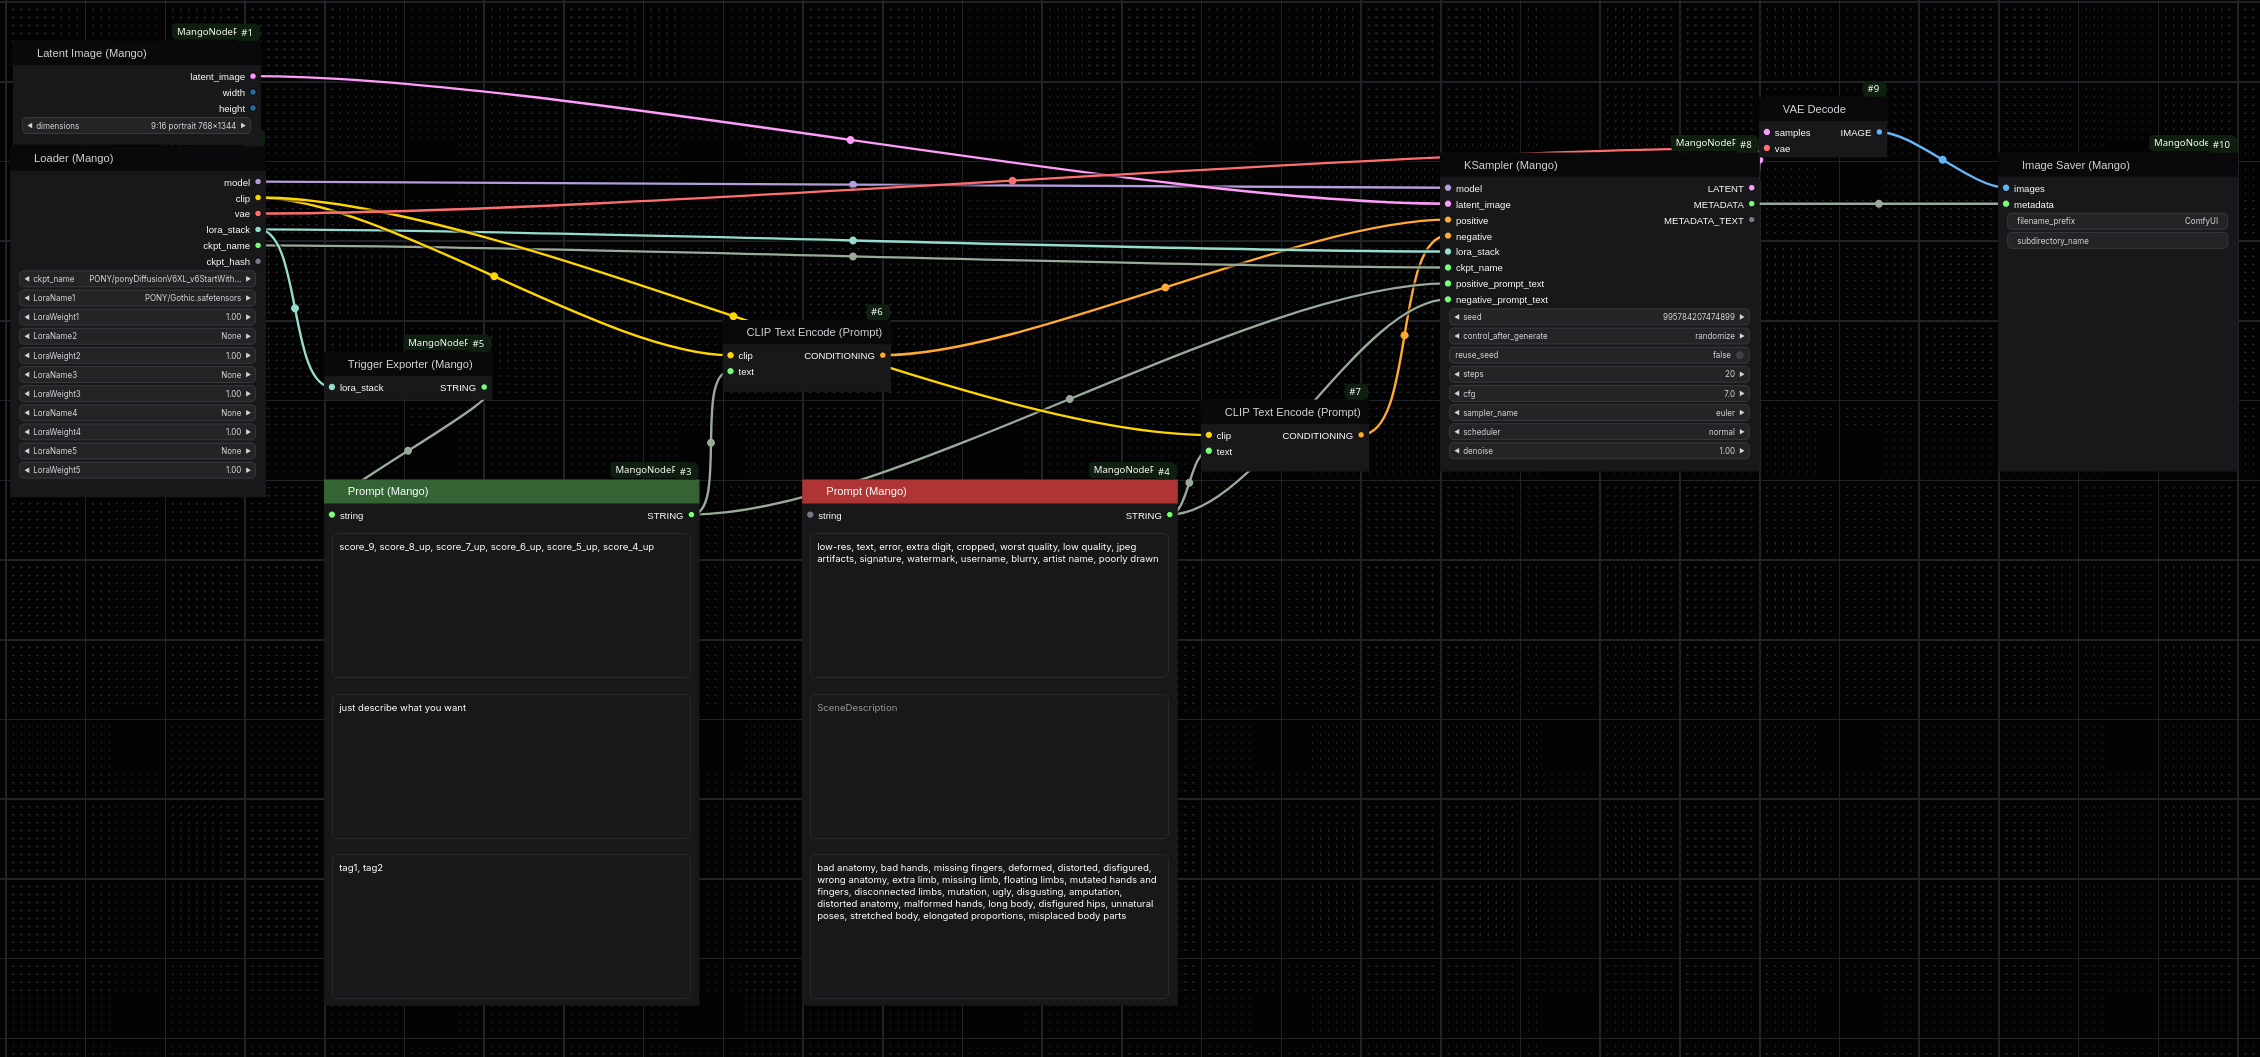Viewport: 2260px width, 1057px height.
Task: Toggle the reuse_seed switch in KSampler
Action: [1739, 355]
